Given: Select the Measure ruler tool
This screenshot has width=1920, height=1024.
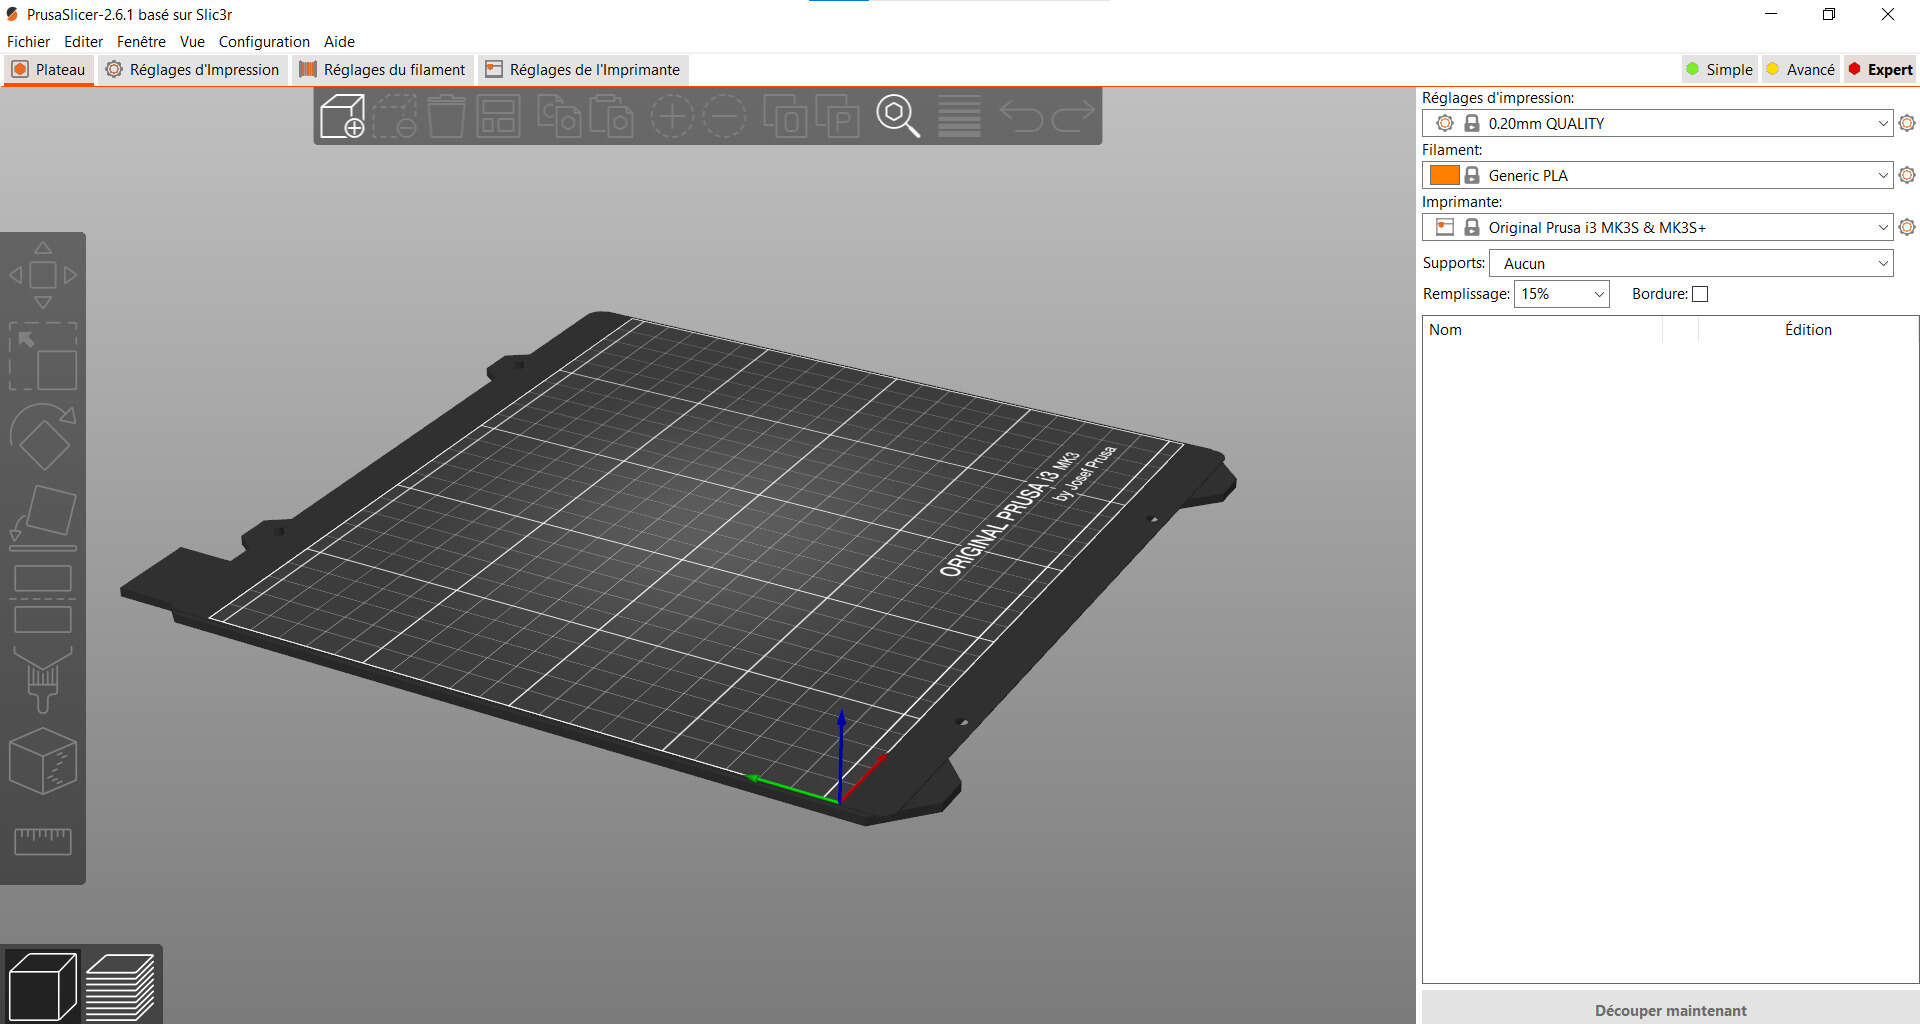Looking at the screenshot, I should pyautogui.click(x=43, y=841).
